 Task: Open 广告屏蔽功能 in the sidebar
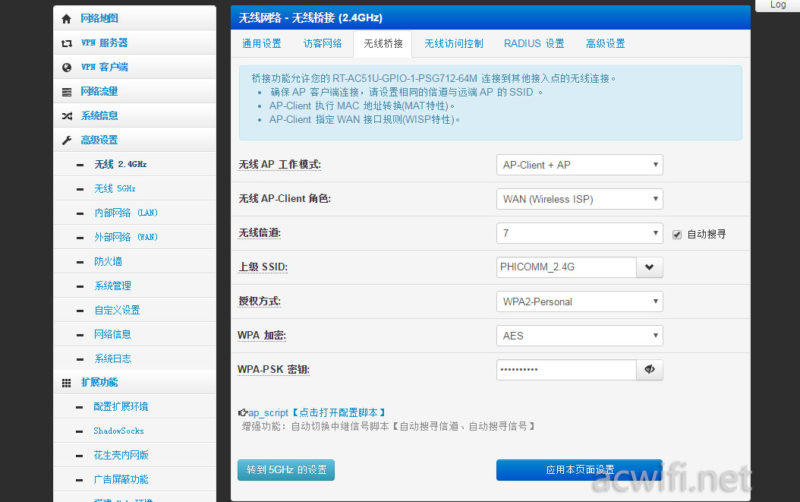click(135, 480)
